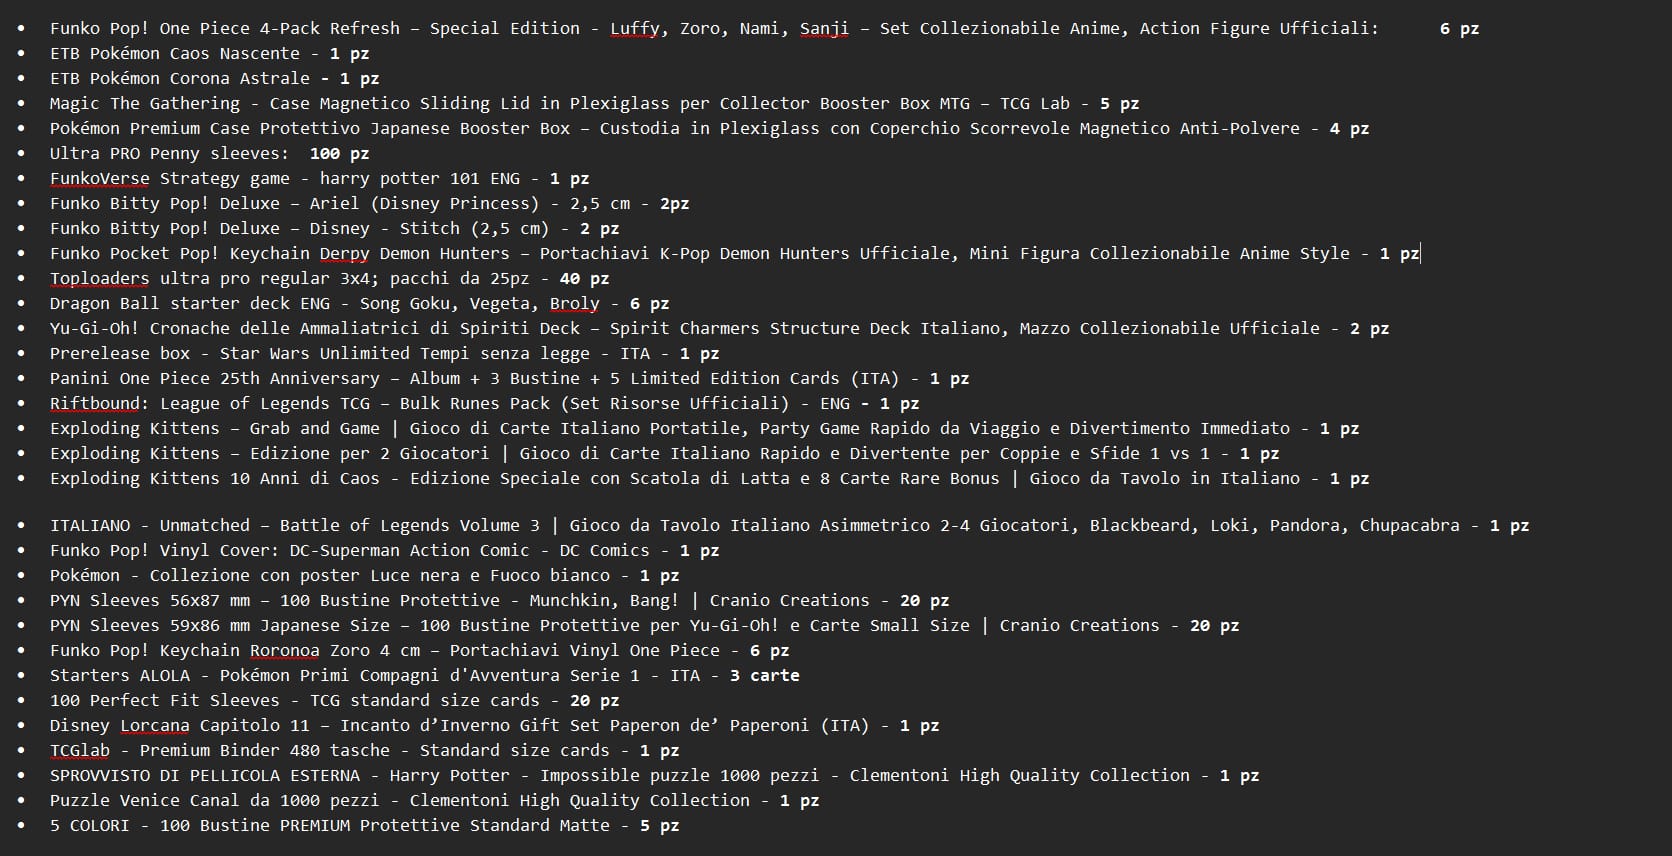The height and width of the screenshot is (856, 1672).
Task: Click the underlined word "Derpy"
Action: tap(345, 254)
